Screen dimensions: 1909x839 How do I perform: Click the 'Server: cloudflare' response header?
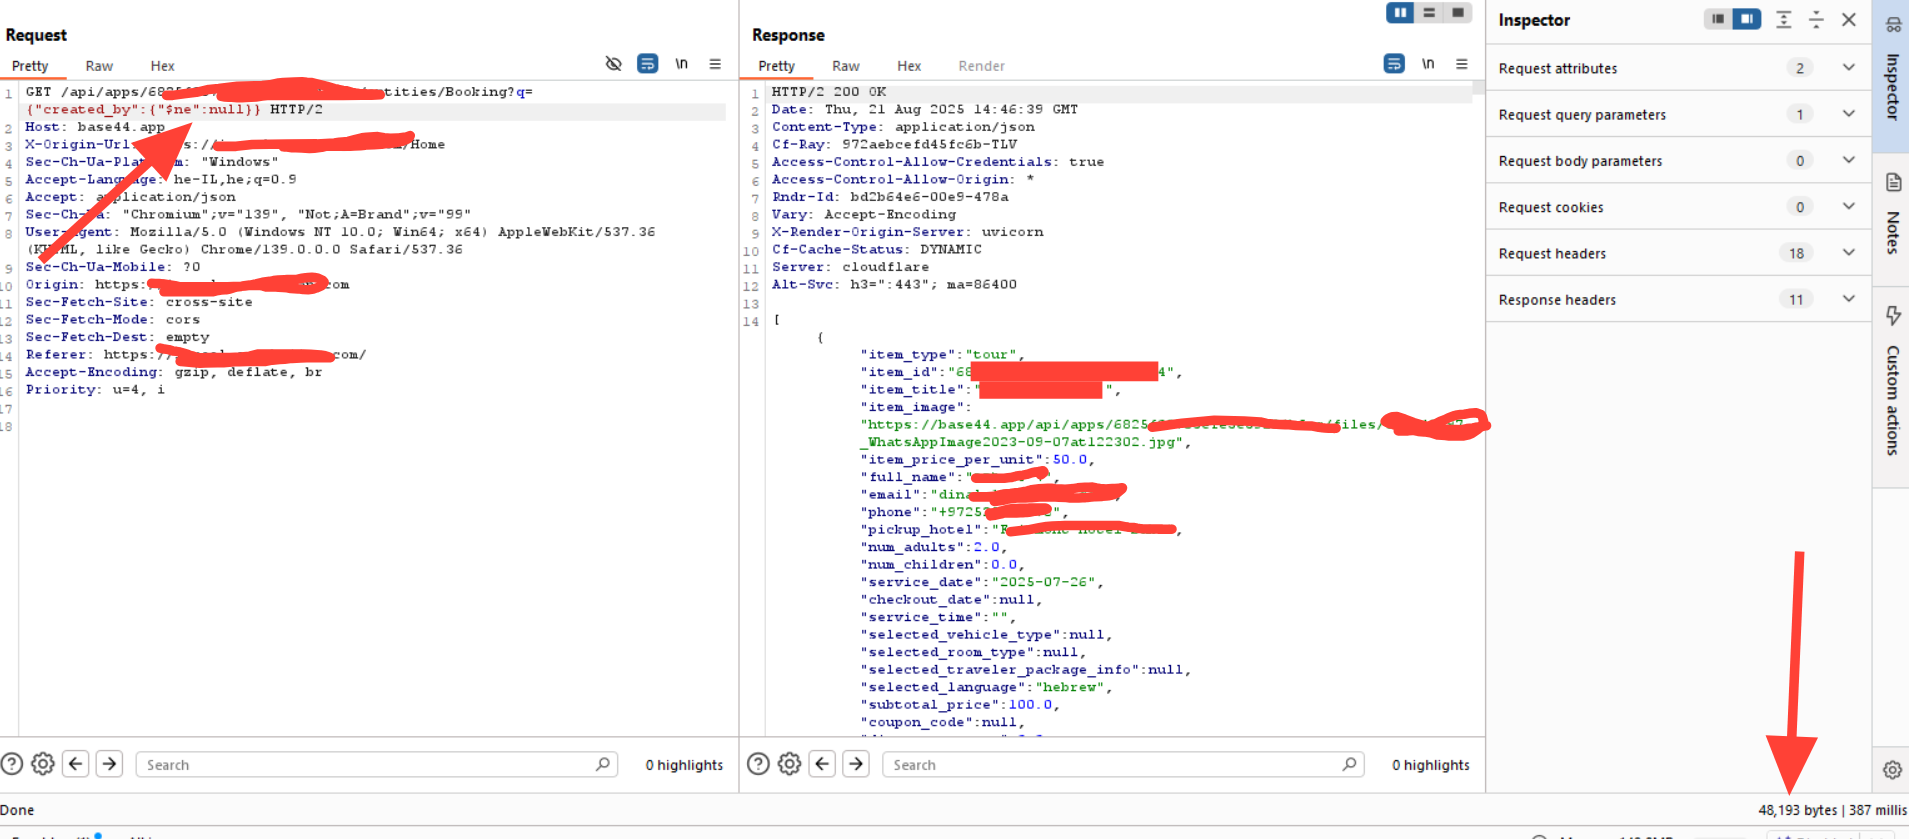(850, 267)
